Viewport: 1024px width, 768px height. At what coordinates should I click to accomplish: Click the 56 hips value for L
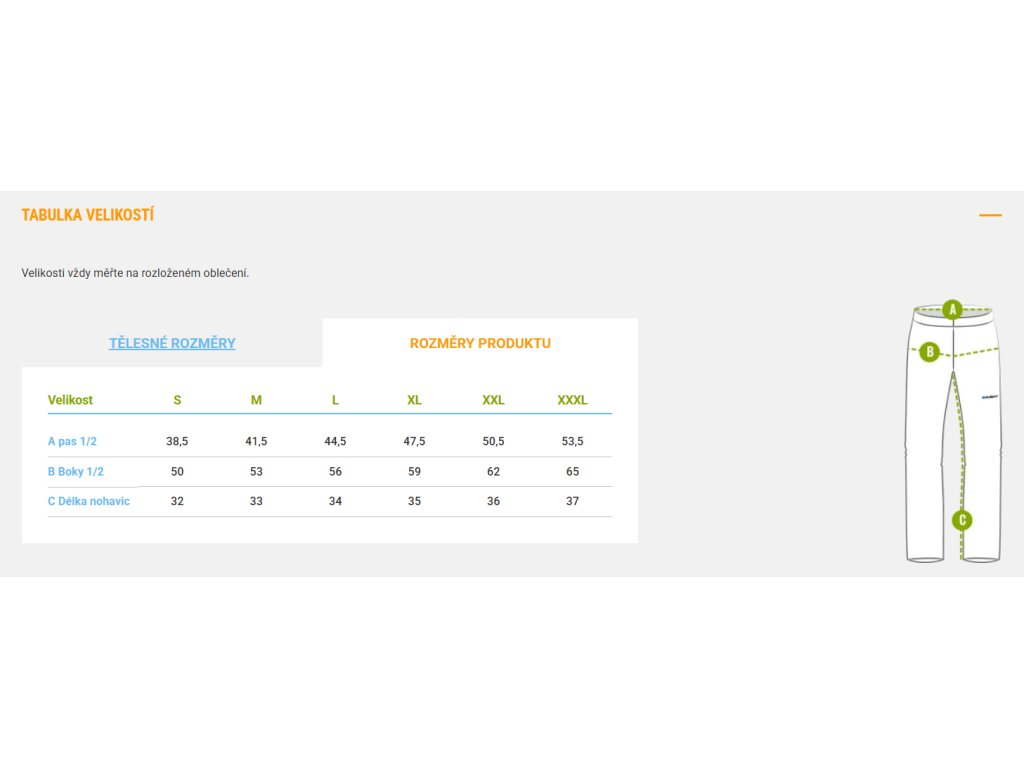pyautogui.click(x=335, y=472)
